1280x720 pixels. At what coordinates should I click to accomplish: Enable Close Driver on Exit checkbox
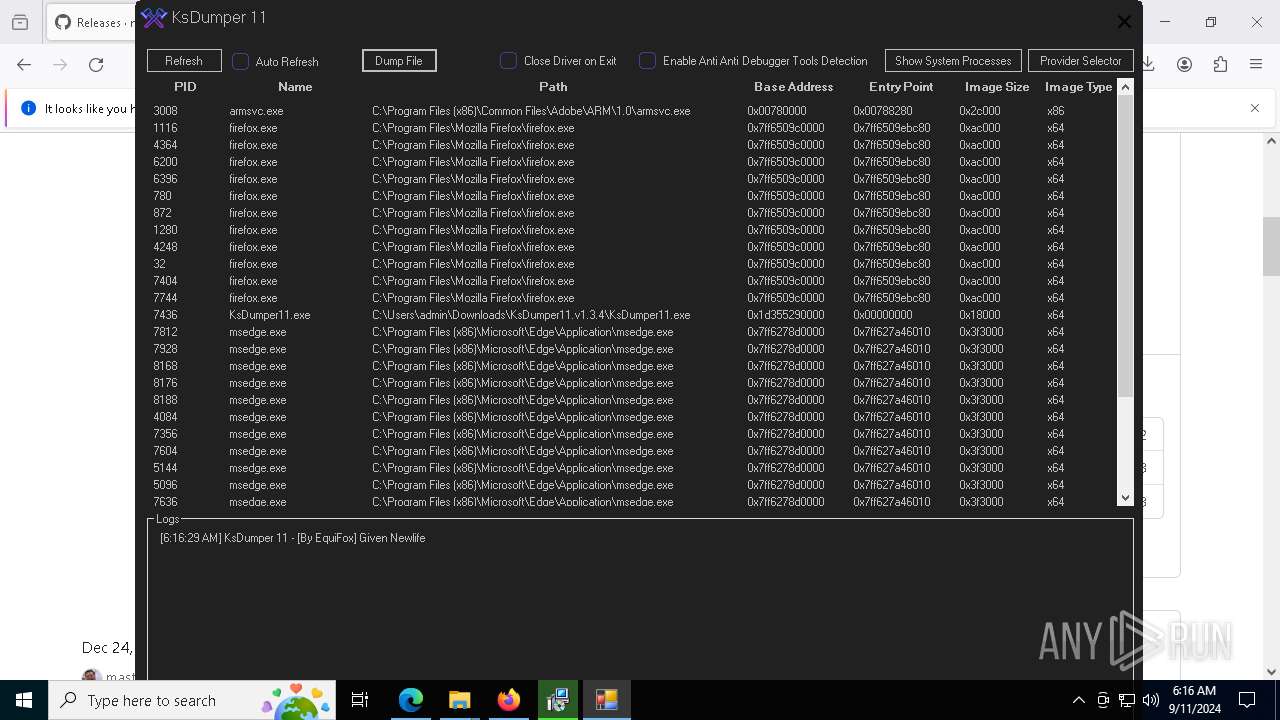[x=508, y=61]
